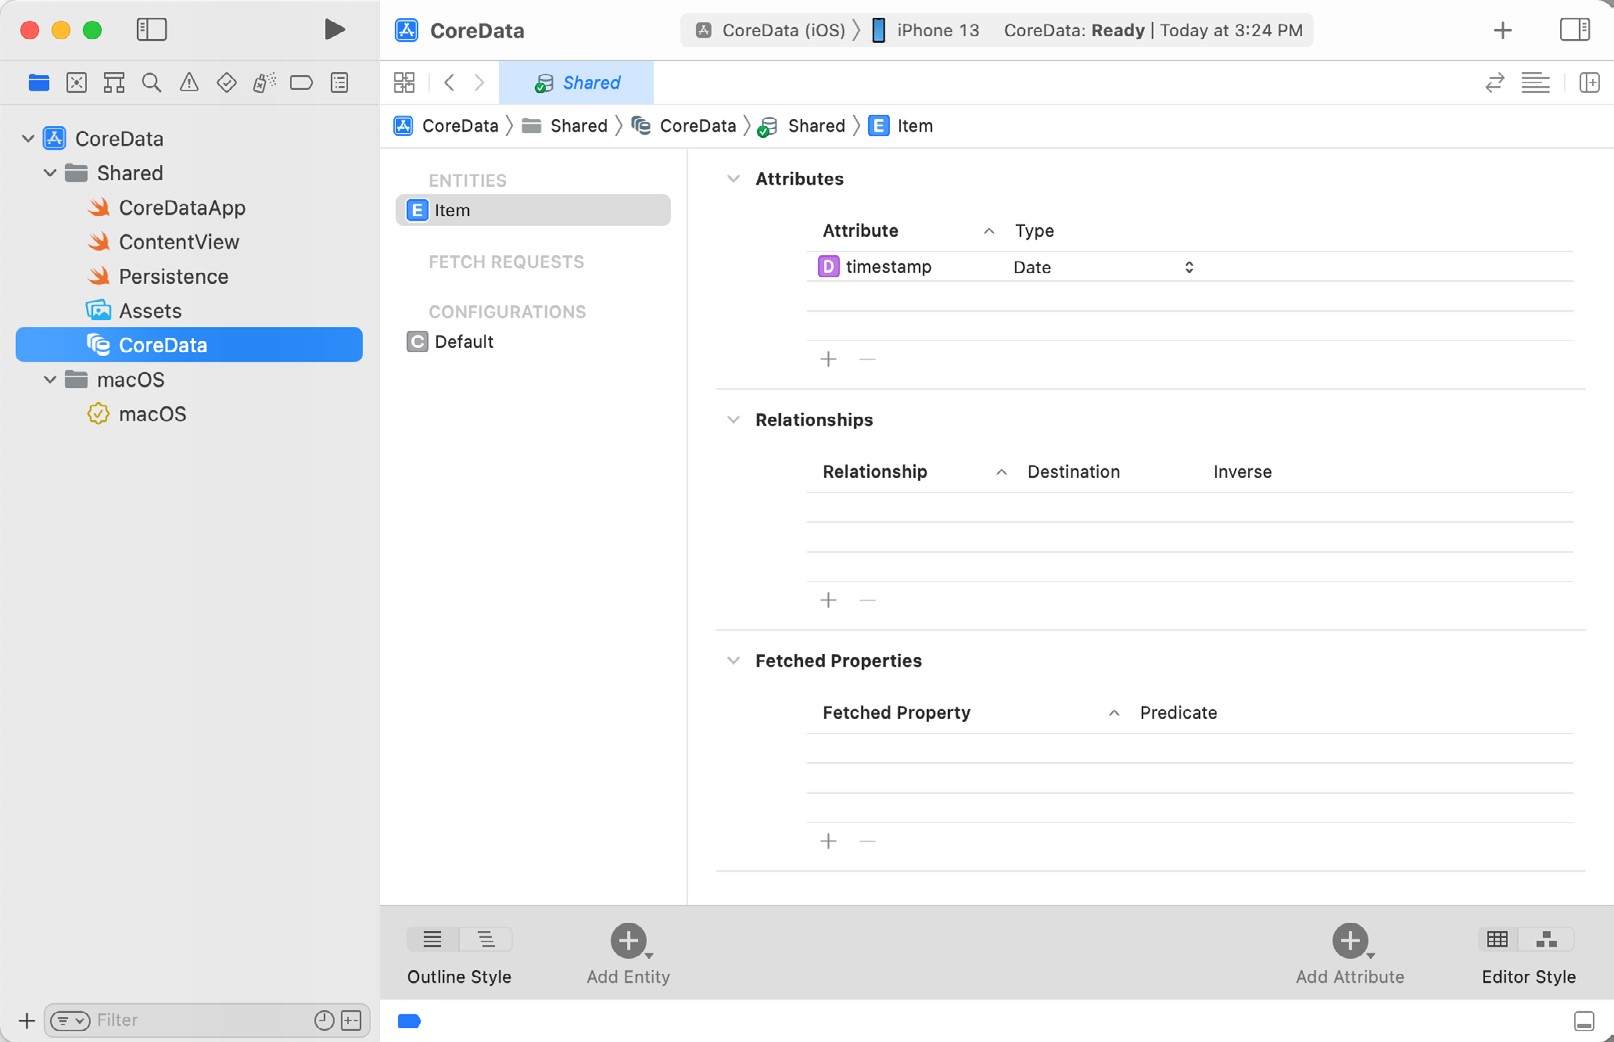Open the CoreData (iOS) scheme selector
The width and height of the screenshot is (1614, 1042).
tap(771, 30)
